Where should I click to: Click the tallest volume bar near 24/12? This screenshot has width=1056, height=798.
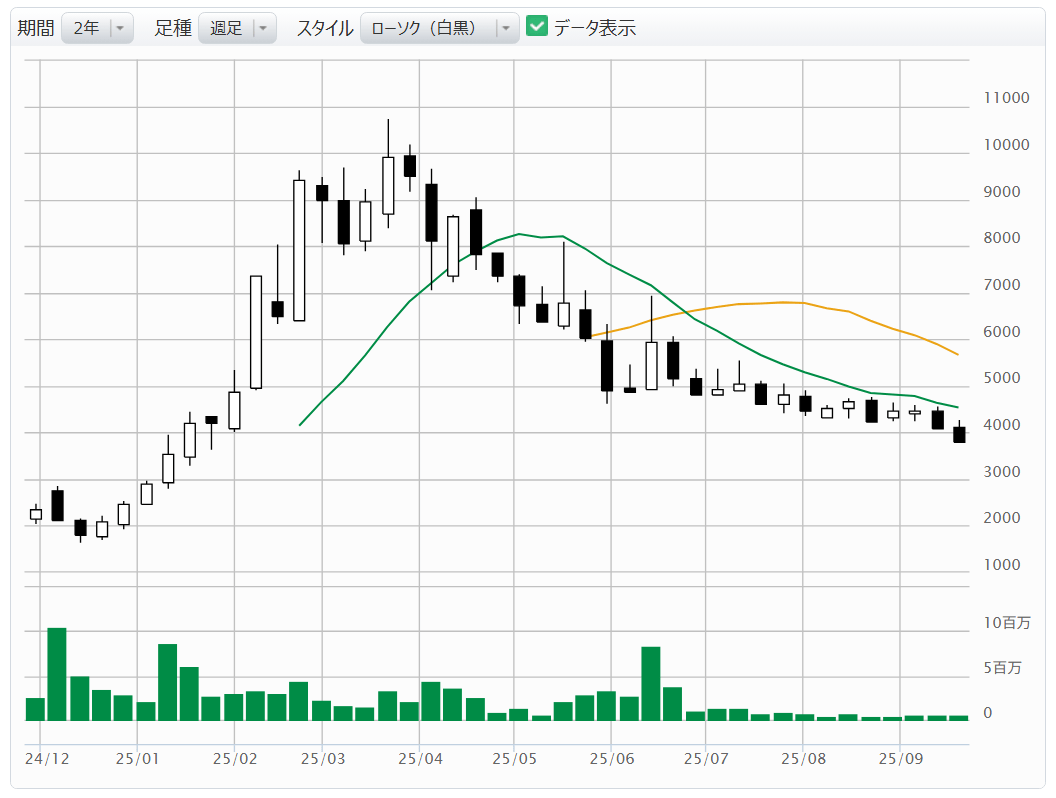tap(57, 673)
